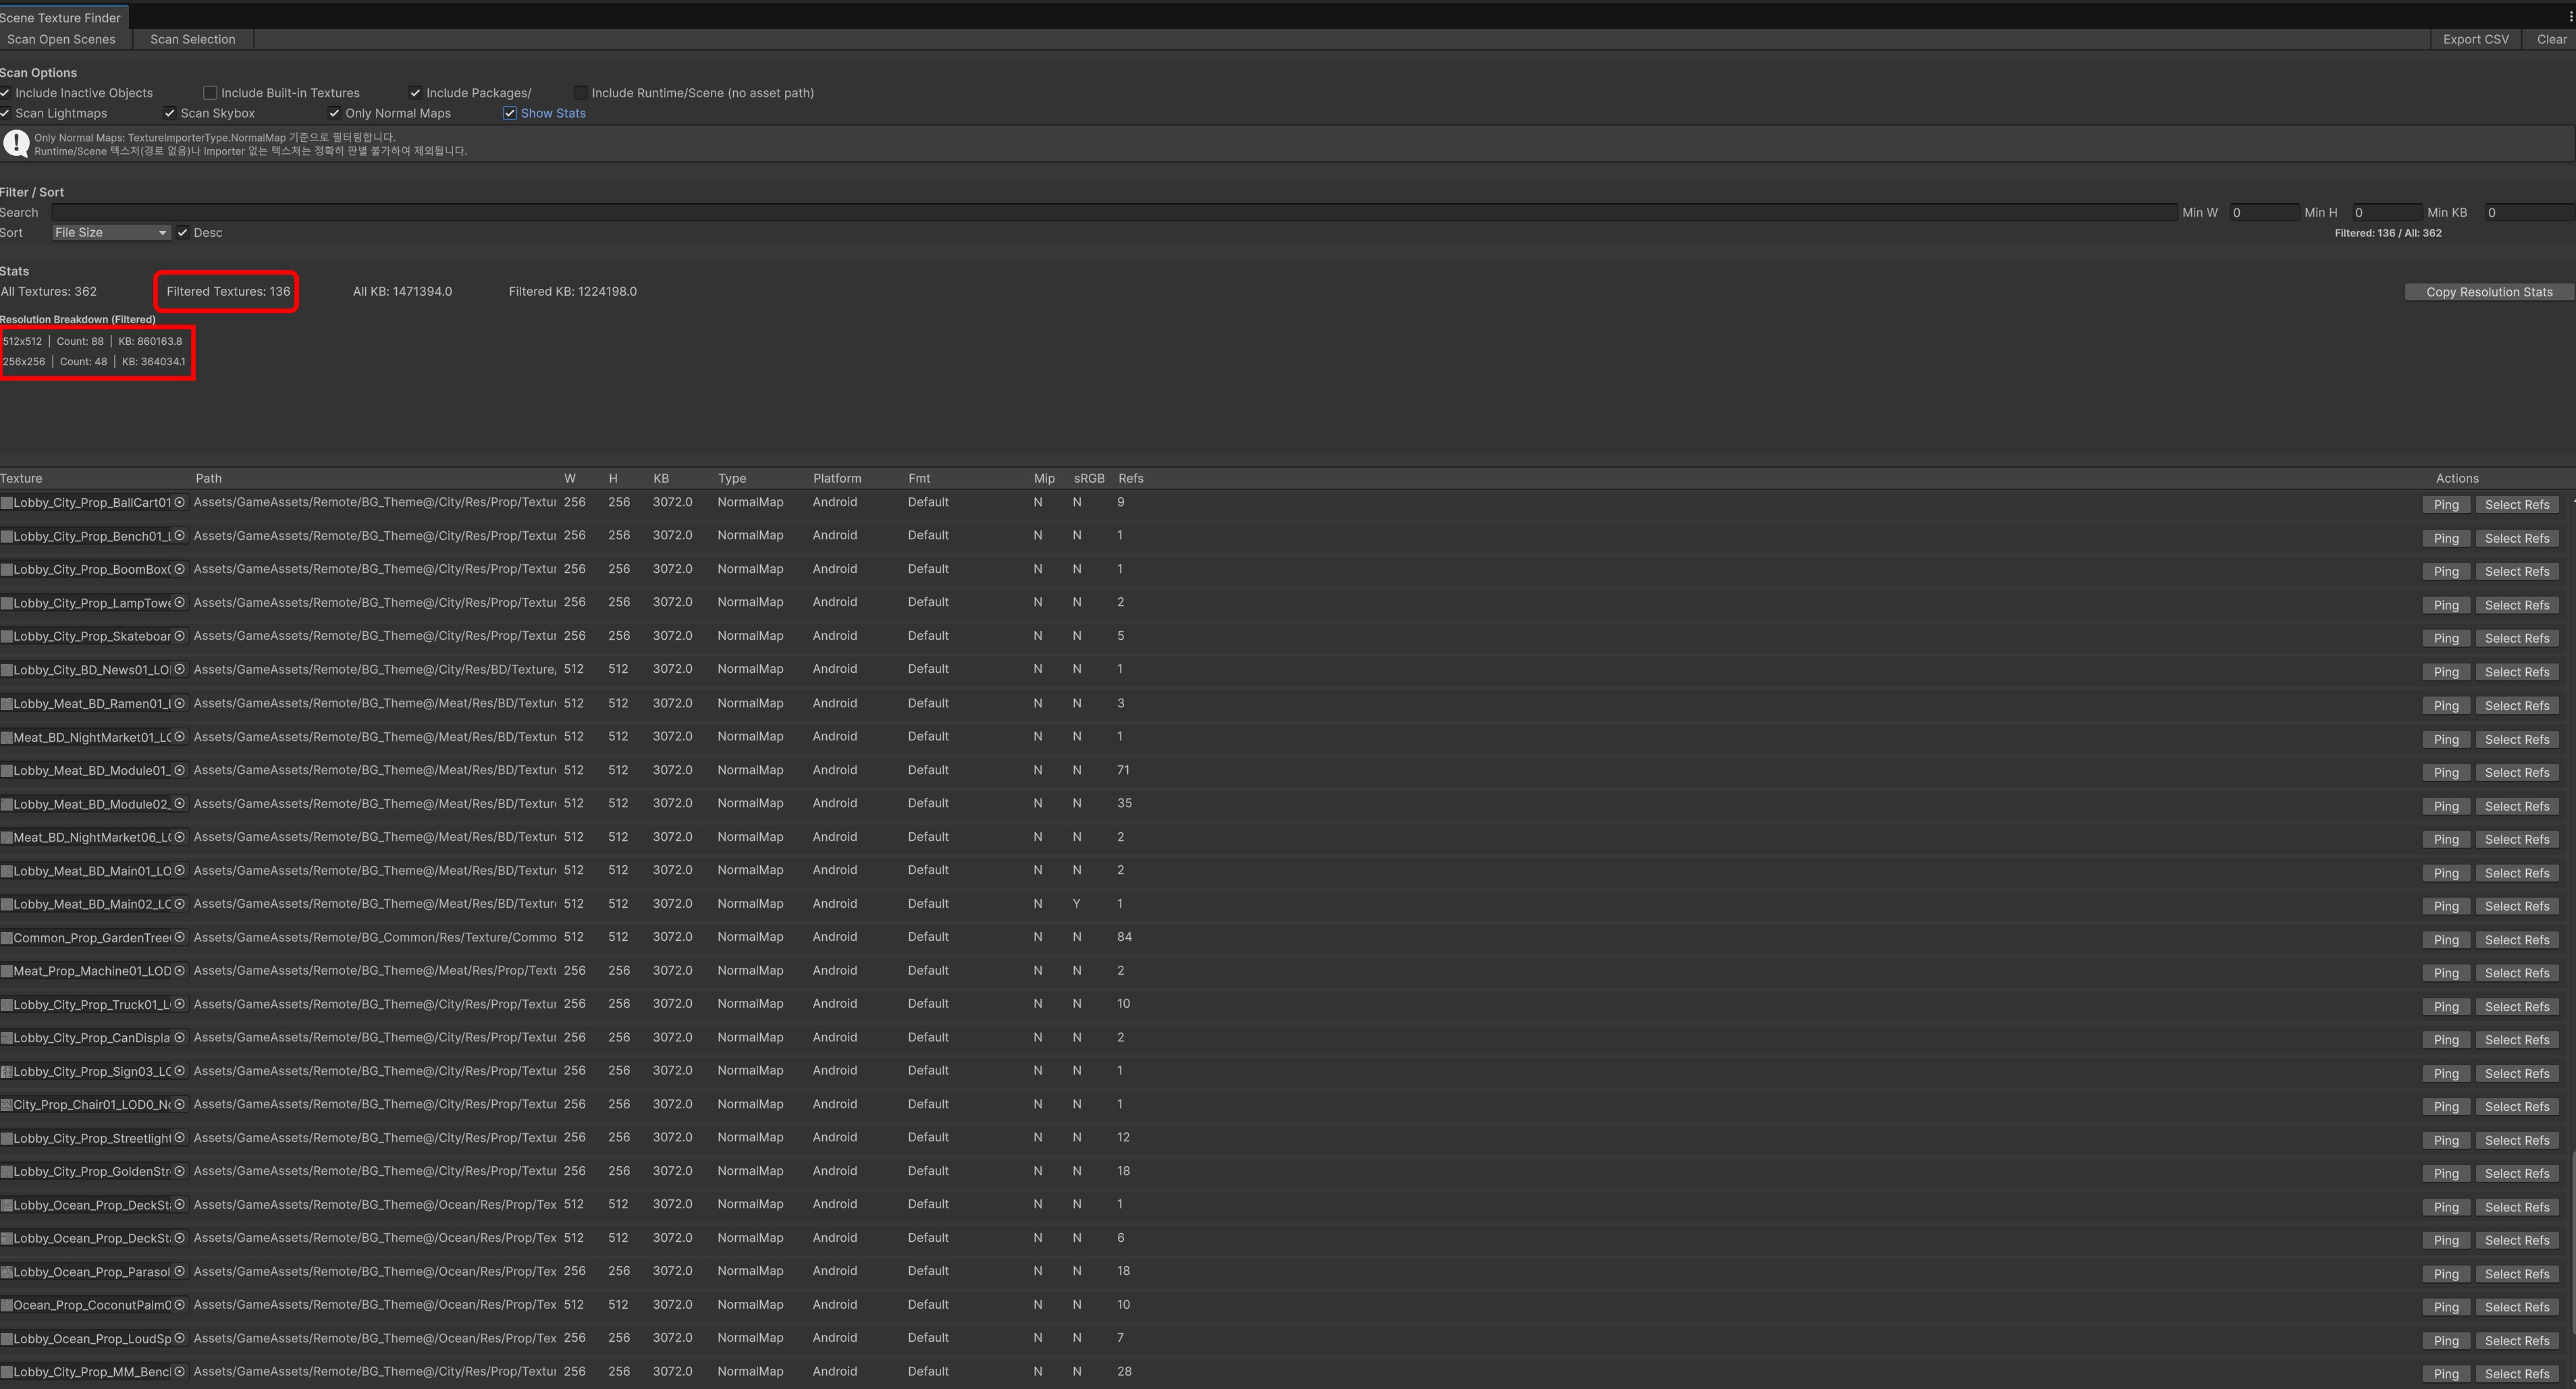
Task: Toggle Scan Lightmaps checkbox
Action: (x=5, y=113)
